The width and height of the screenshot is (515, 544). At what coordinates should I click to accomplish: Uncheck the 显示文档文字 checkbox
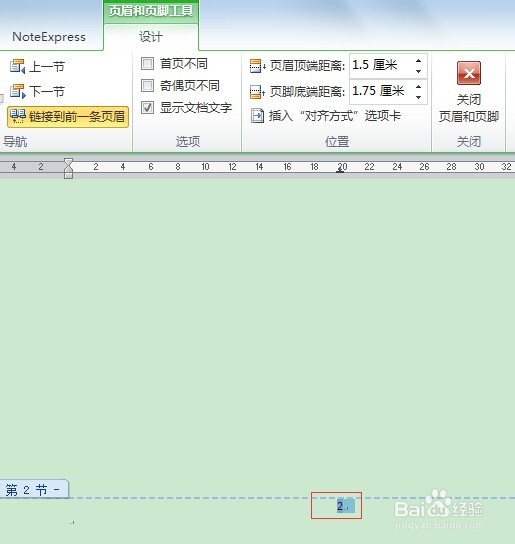(x=147, y=107)
